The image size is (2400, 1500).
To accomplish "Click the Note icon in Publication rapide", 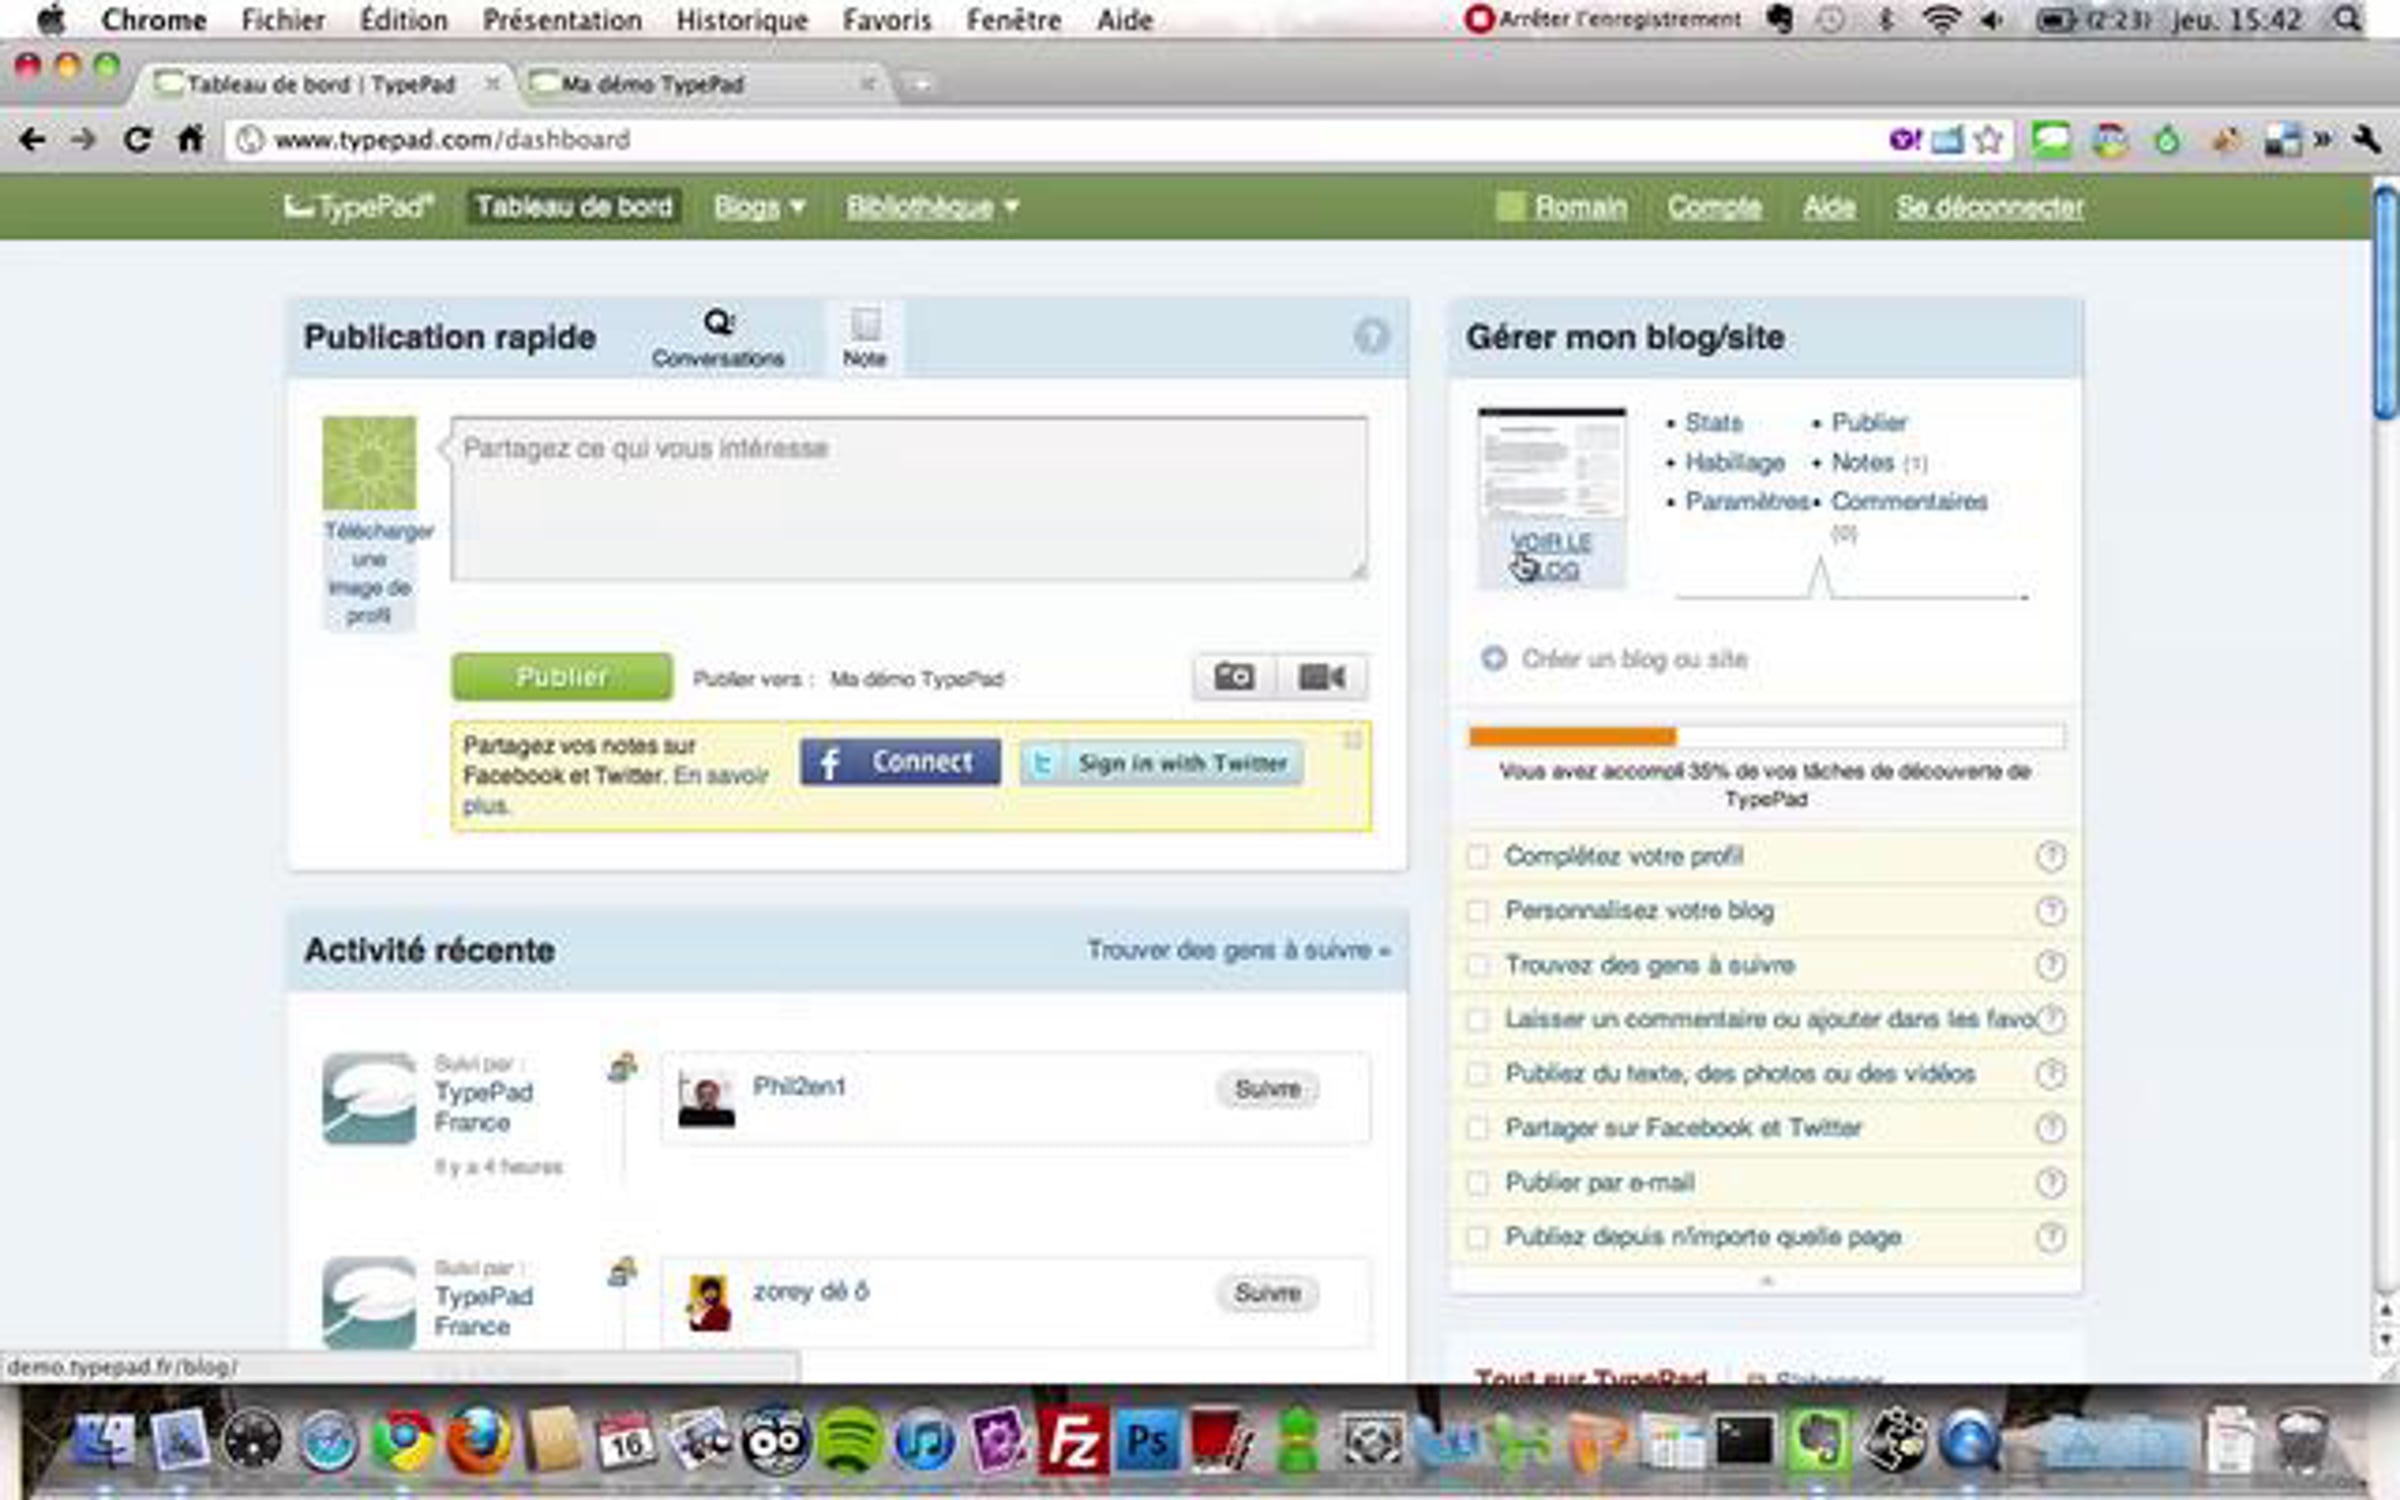I will (865, 326).
